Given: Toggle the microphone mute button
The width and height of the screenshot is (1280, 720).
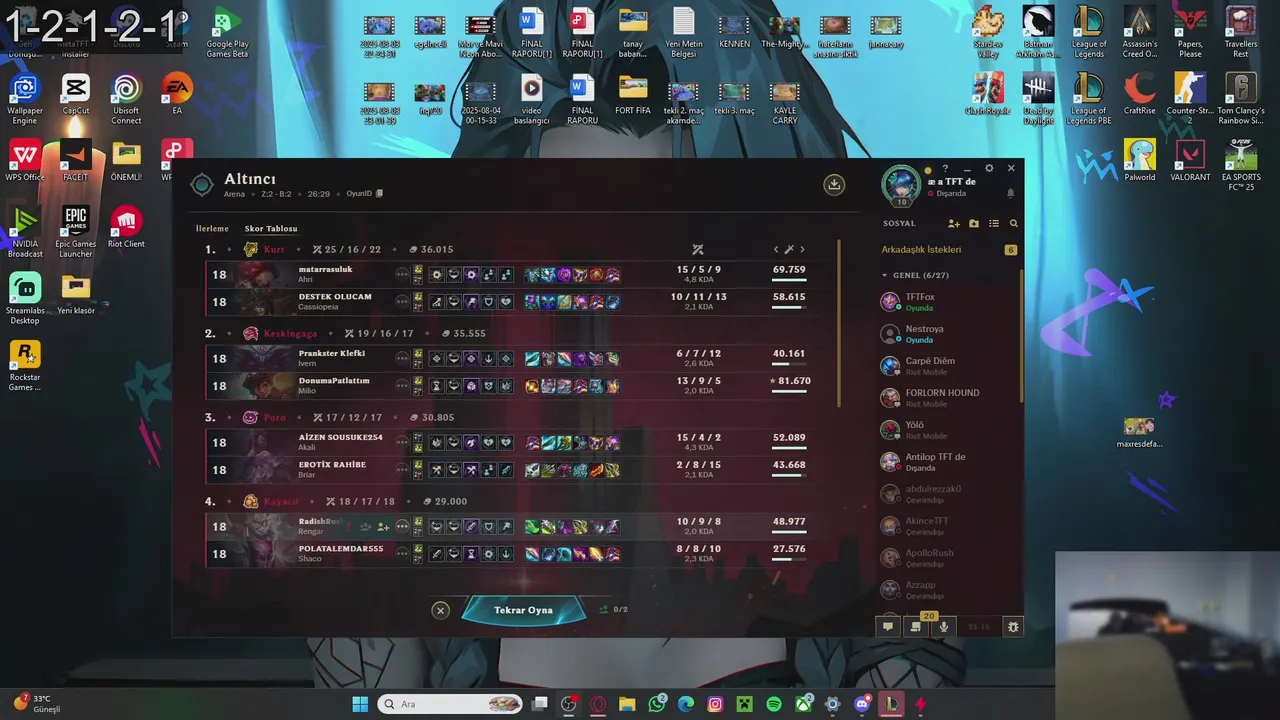Looking at the screenshot, I should pos(943,627).
